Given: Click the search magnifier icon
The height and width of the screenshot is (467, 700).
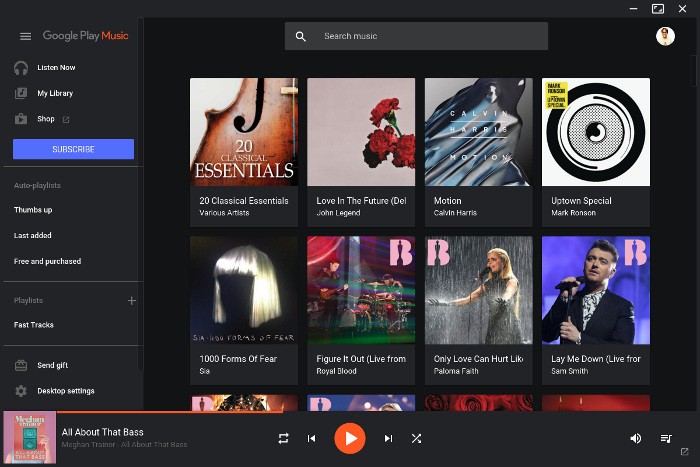Looking at the screenshot, I should [x=300, y=36].
